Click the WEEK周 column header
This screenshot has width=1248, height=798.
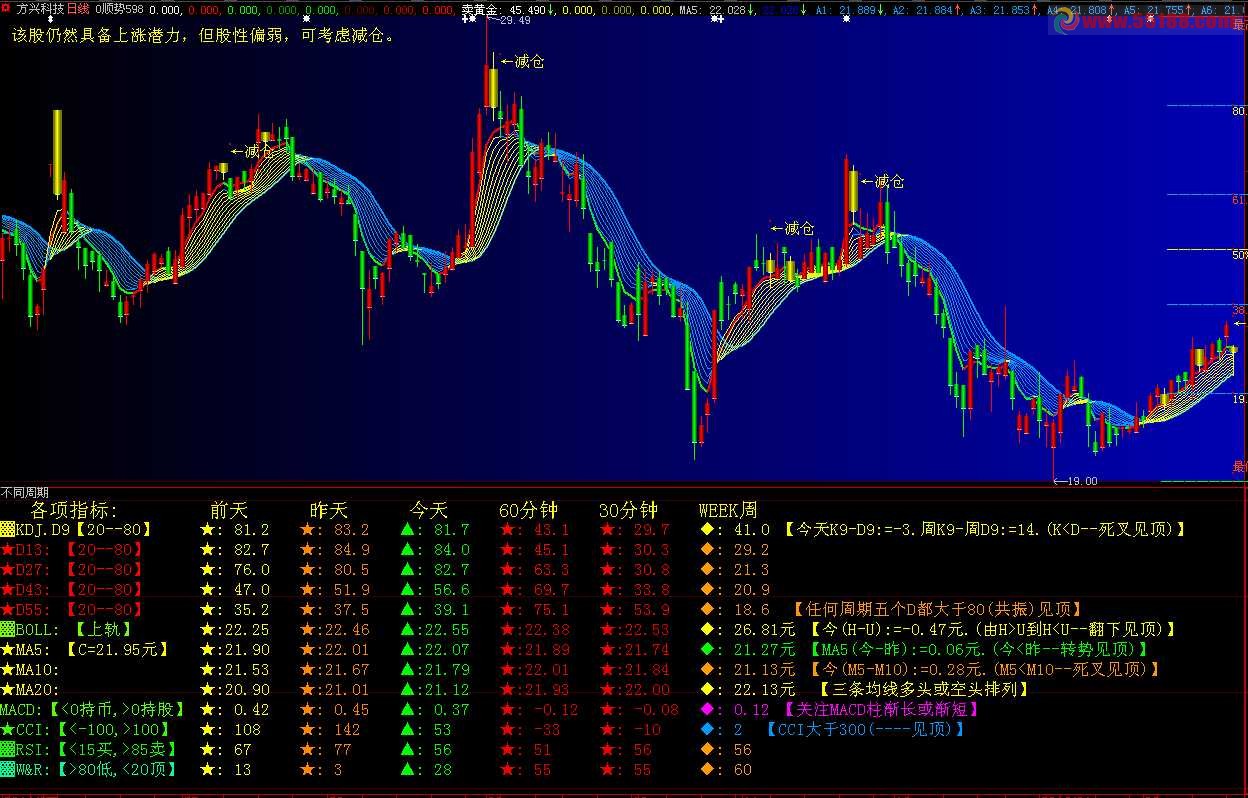click(728, 510)
